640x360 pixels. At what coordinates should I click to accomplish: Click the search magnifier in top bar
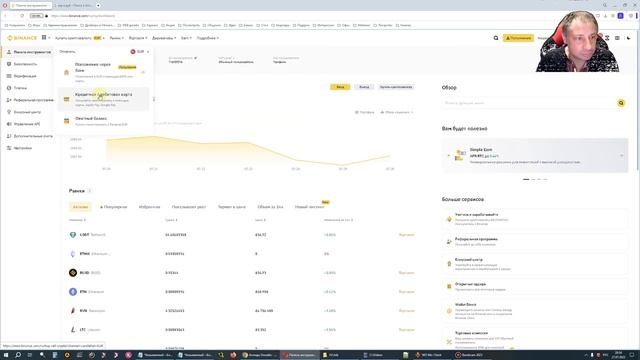click(x=496, y=38)
